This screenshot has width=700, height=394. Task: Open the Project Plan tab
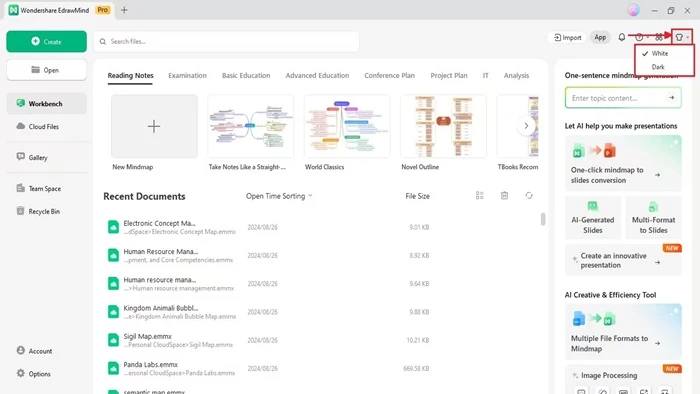click(x=449, y=75)
